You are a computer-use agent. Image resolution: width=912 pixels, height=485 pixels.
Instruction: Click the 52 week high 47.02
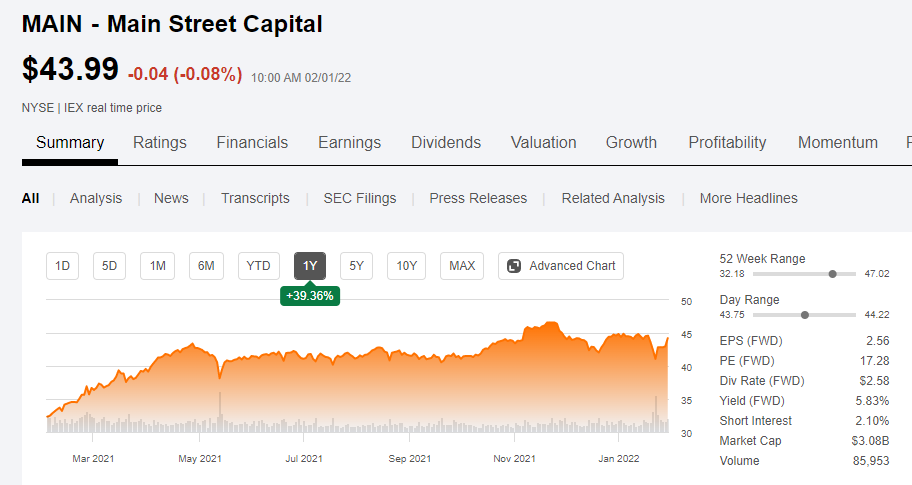click(x=877, y=274)
